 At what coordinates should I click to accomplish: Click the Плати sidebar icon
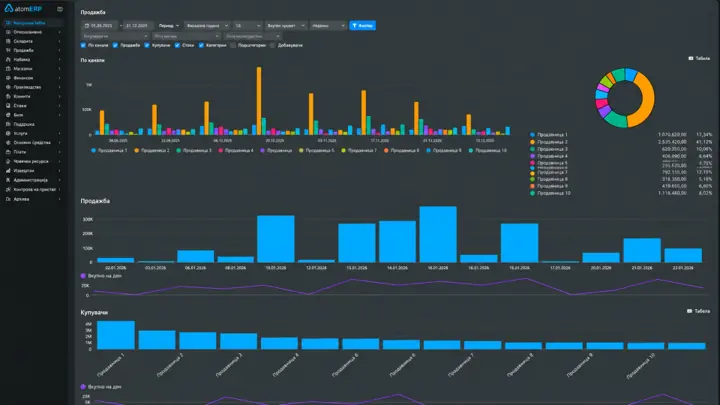click(8, 152)
